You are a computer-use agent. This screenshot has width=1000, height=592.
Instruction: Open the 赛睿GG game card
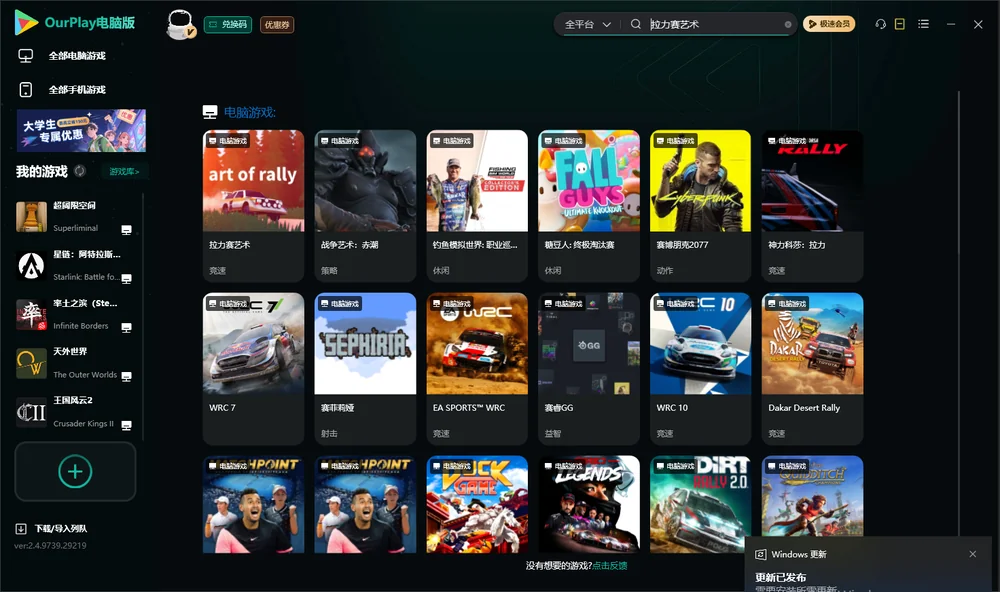click(x=589, y=368)
